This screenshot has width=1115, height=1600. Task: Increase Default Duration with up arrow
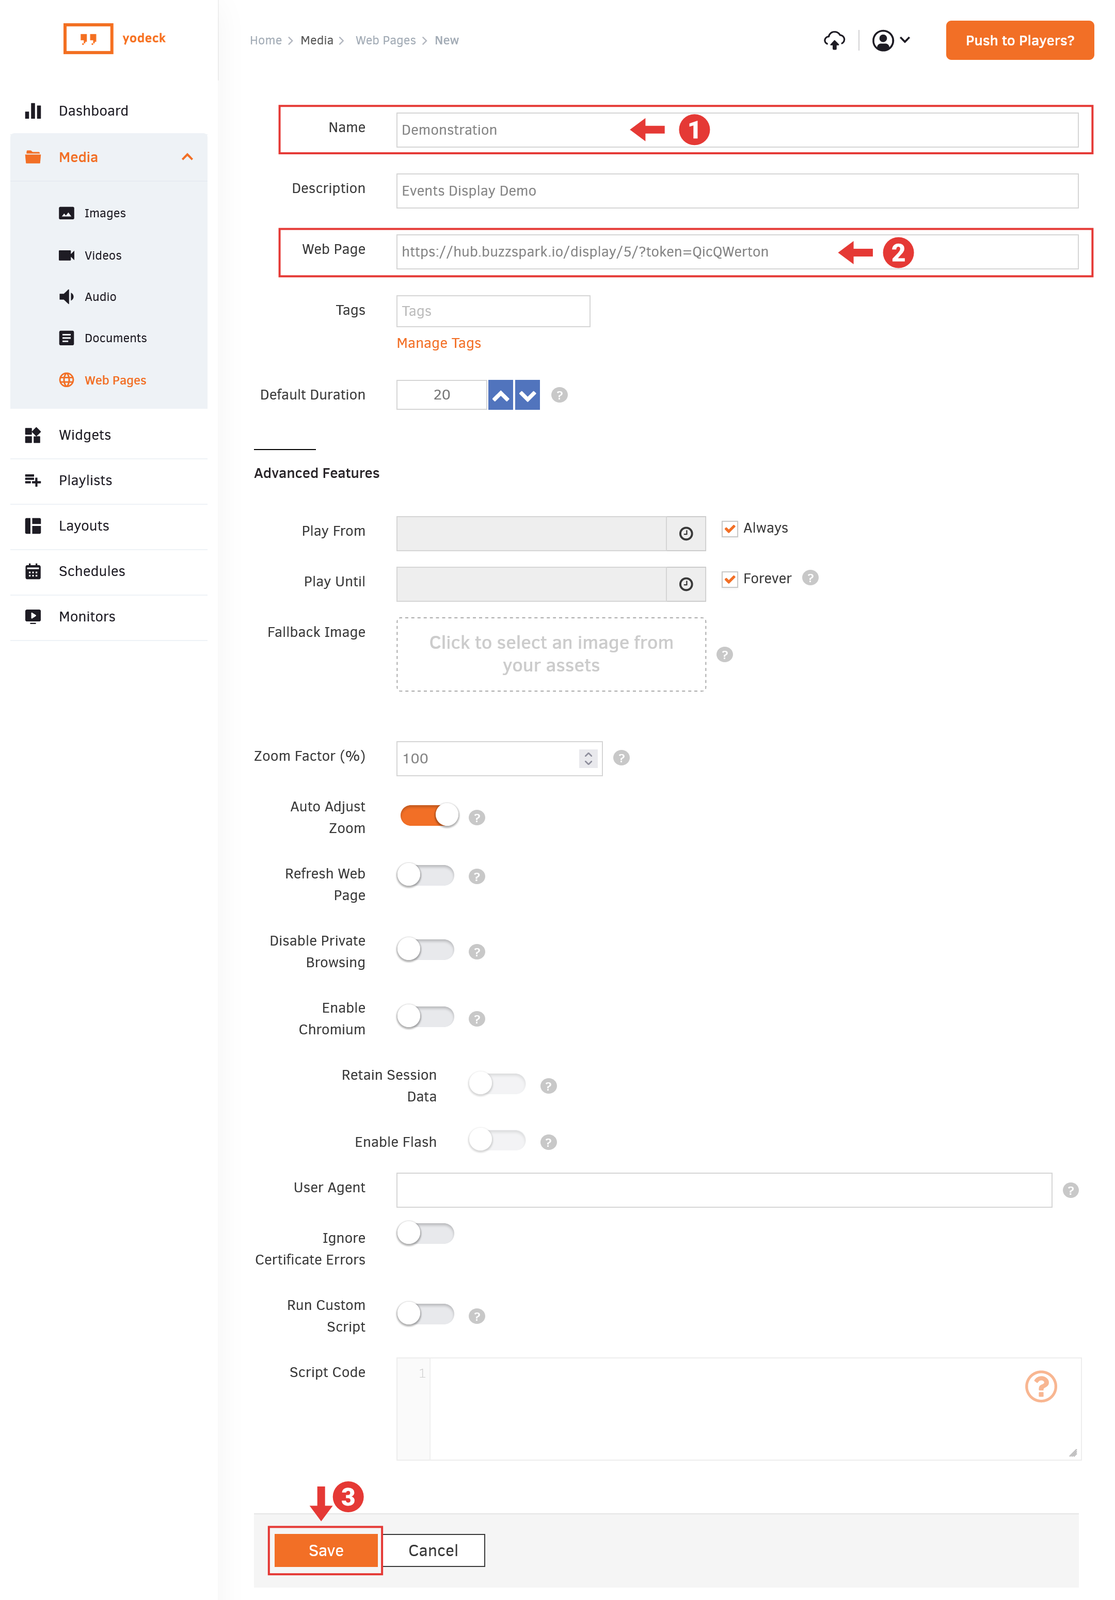click(501, 395)
